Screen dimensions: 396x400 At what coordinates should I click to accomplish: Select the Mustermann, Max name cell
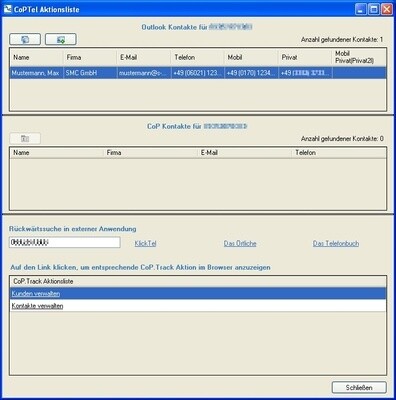click(x=37, y=73)
